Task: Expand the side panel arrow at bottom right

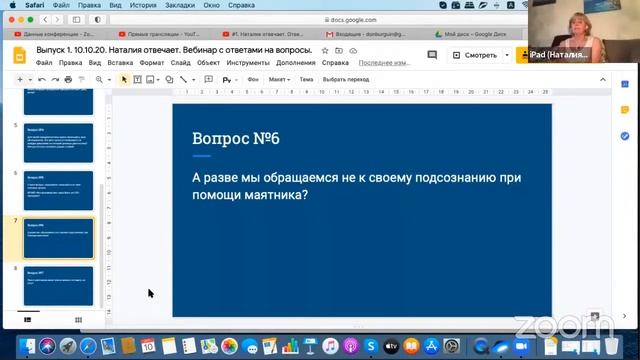Action: (x=624, y=316)
